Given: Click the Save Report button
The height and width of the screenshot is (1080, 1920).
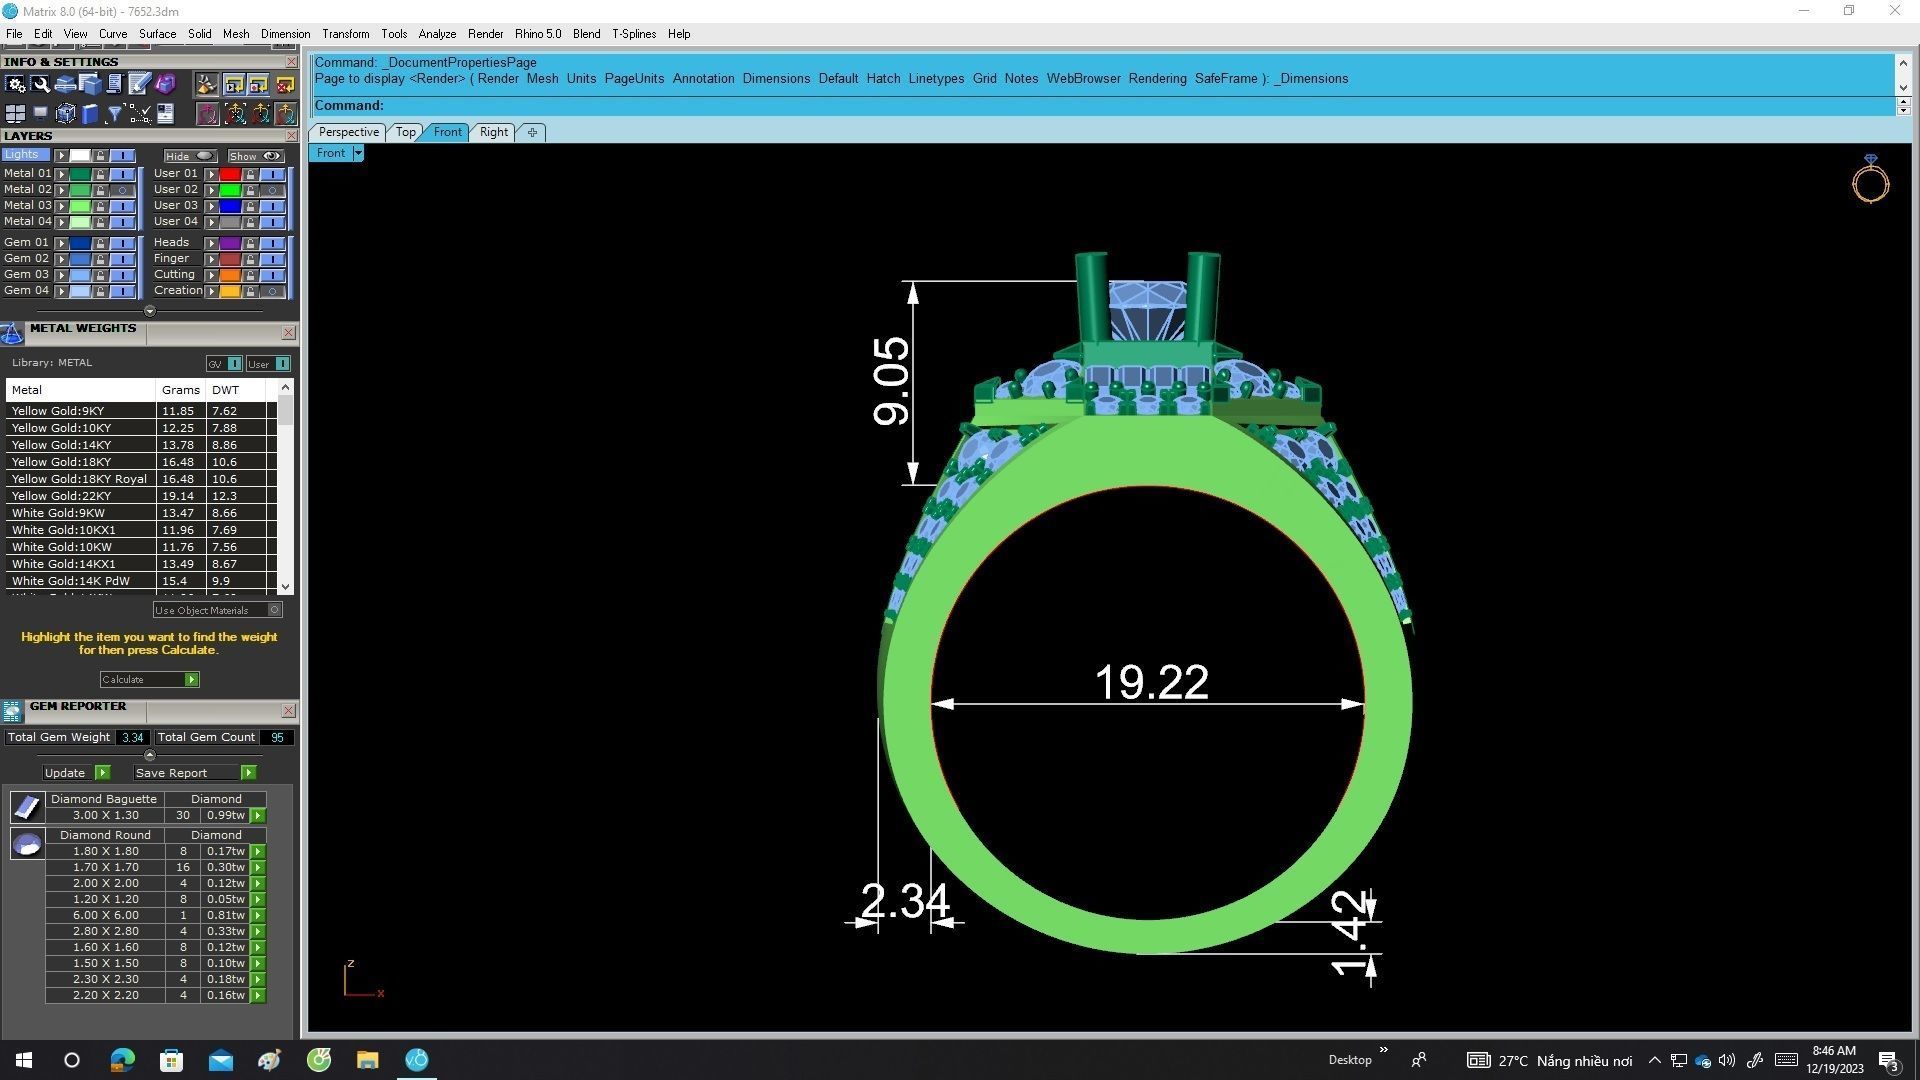Looking at the screenshot, I should 248,773.
